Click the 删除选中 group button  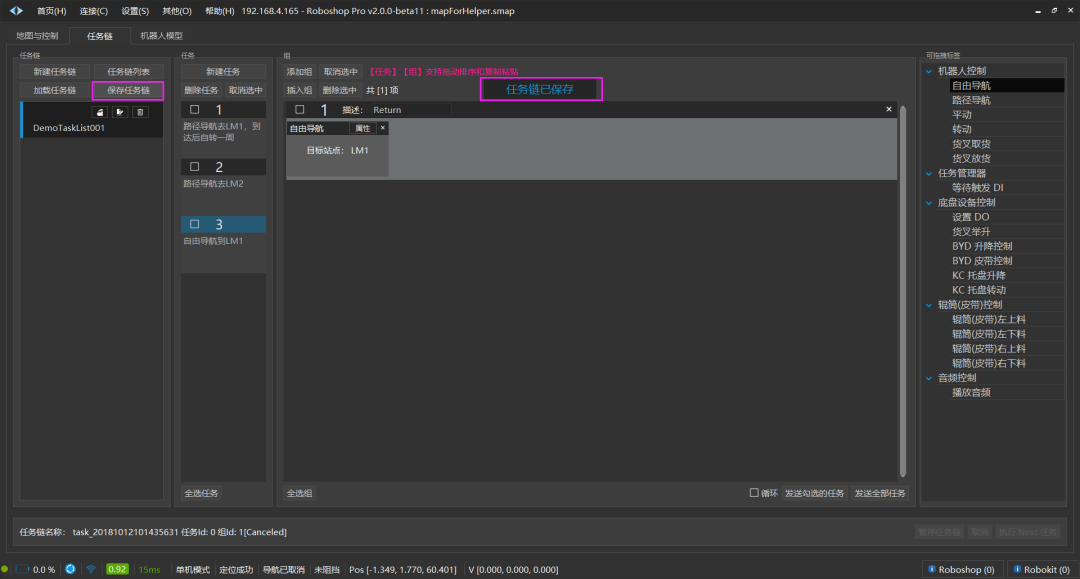point(340,90)
